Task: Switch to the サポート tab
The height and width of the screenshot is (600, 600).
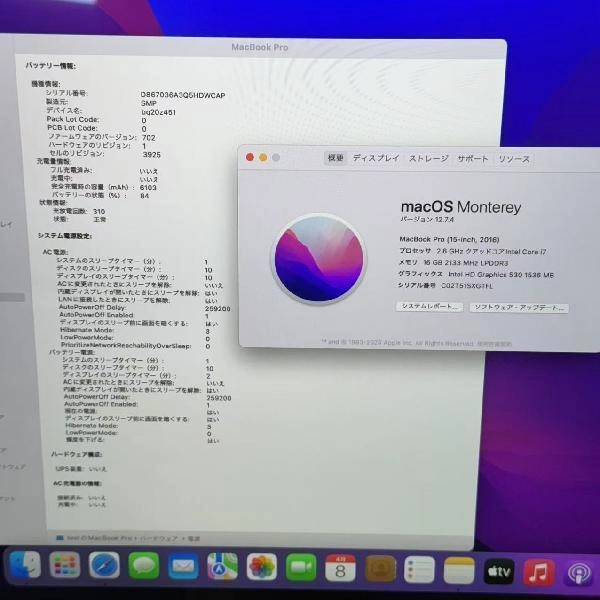Action: (473, 159)
